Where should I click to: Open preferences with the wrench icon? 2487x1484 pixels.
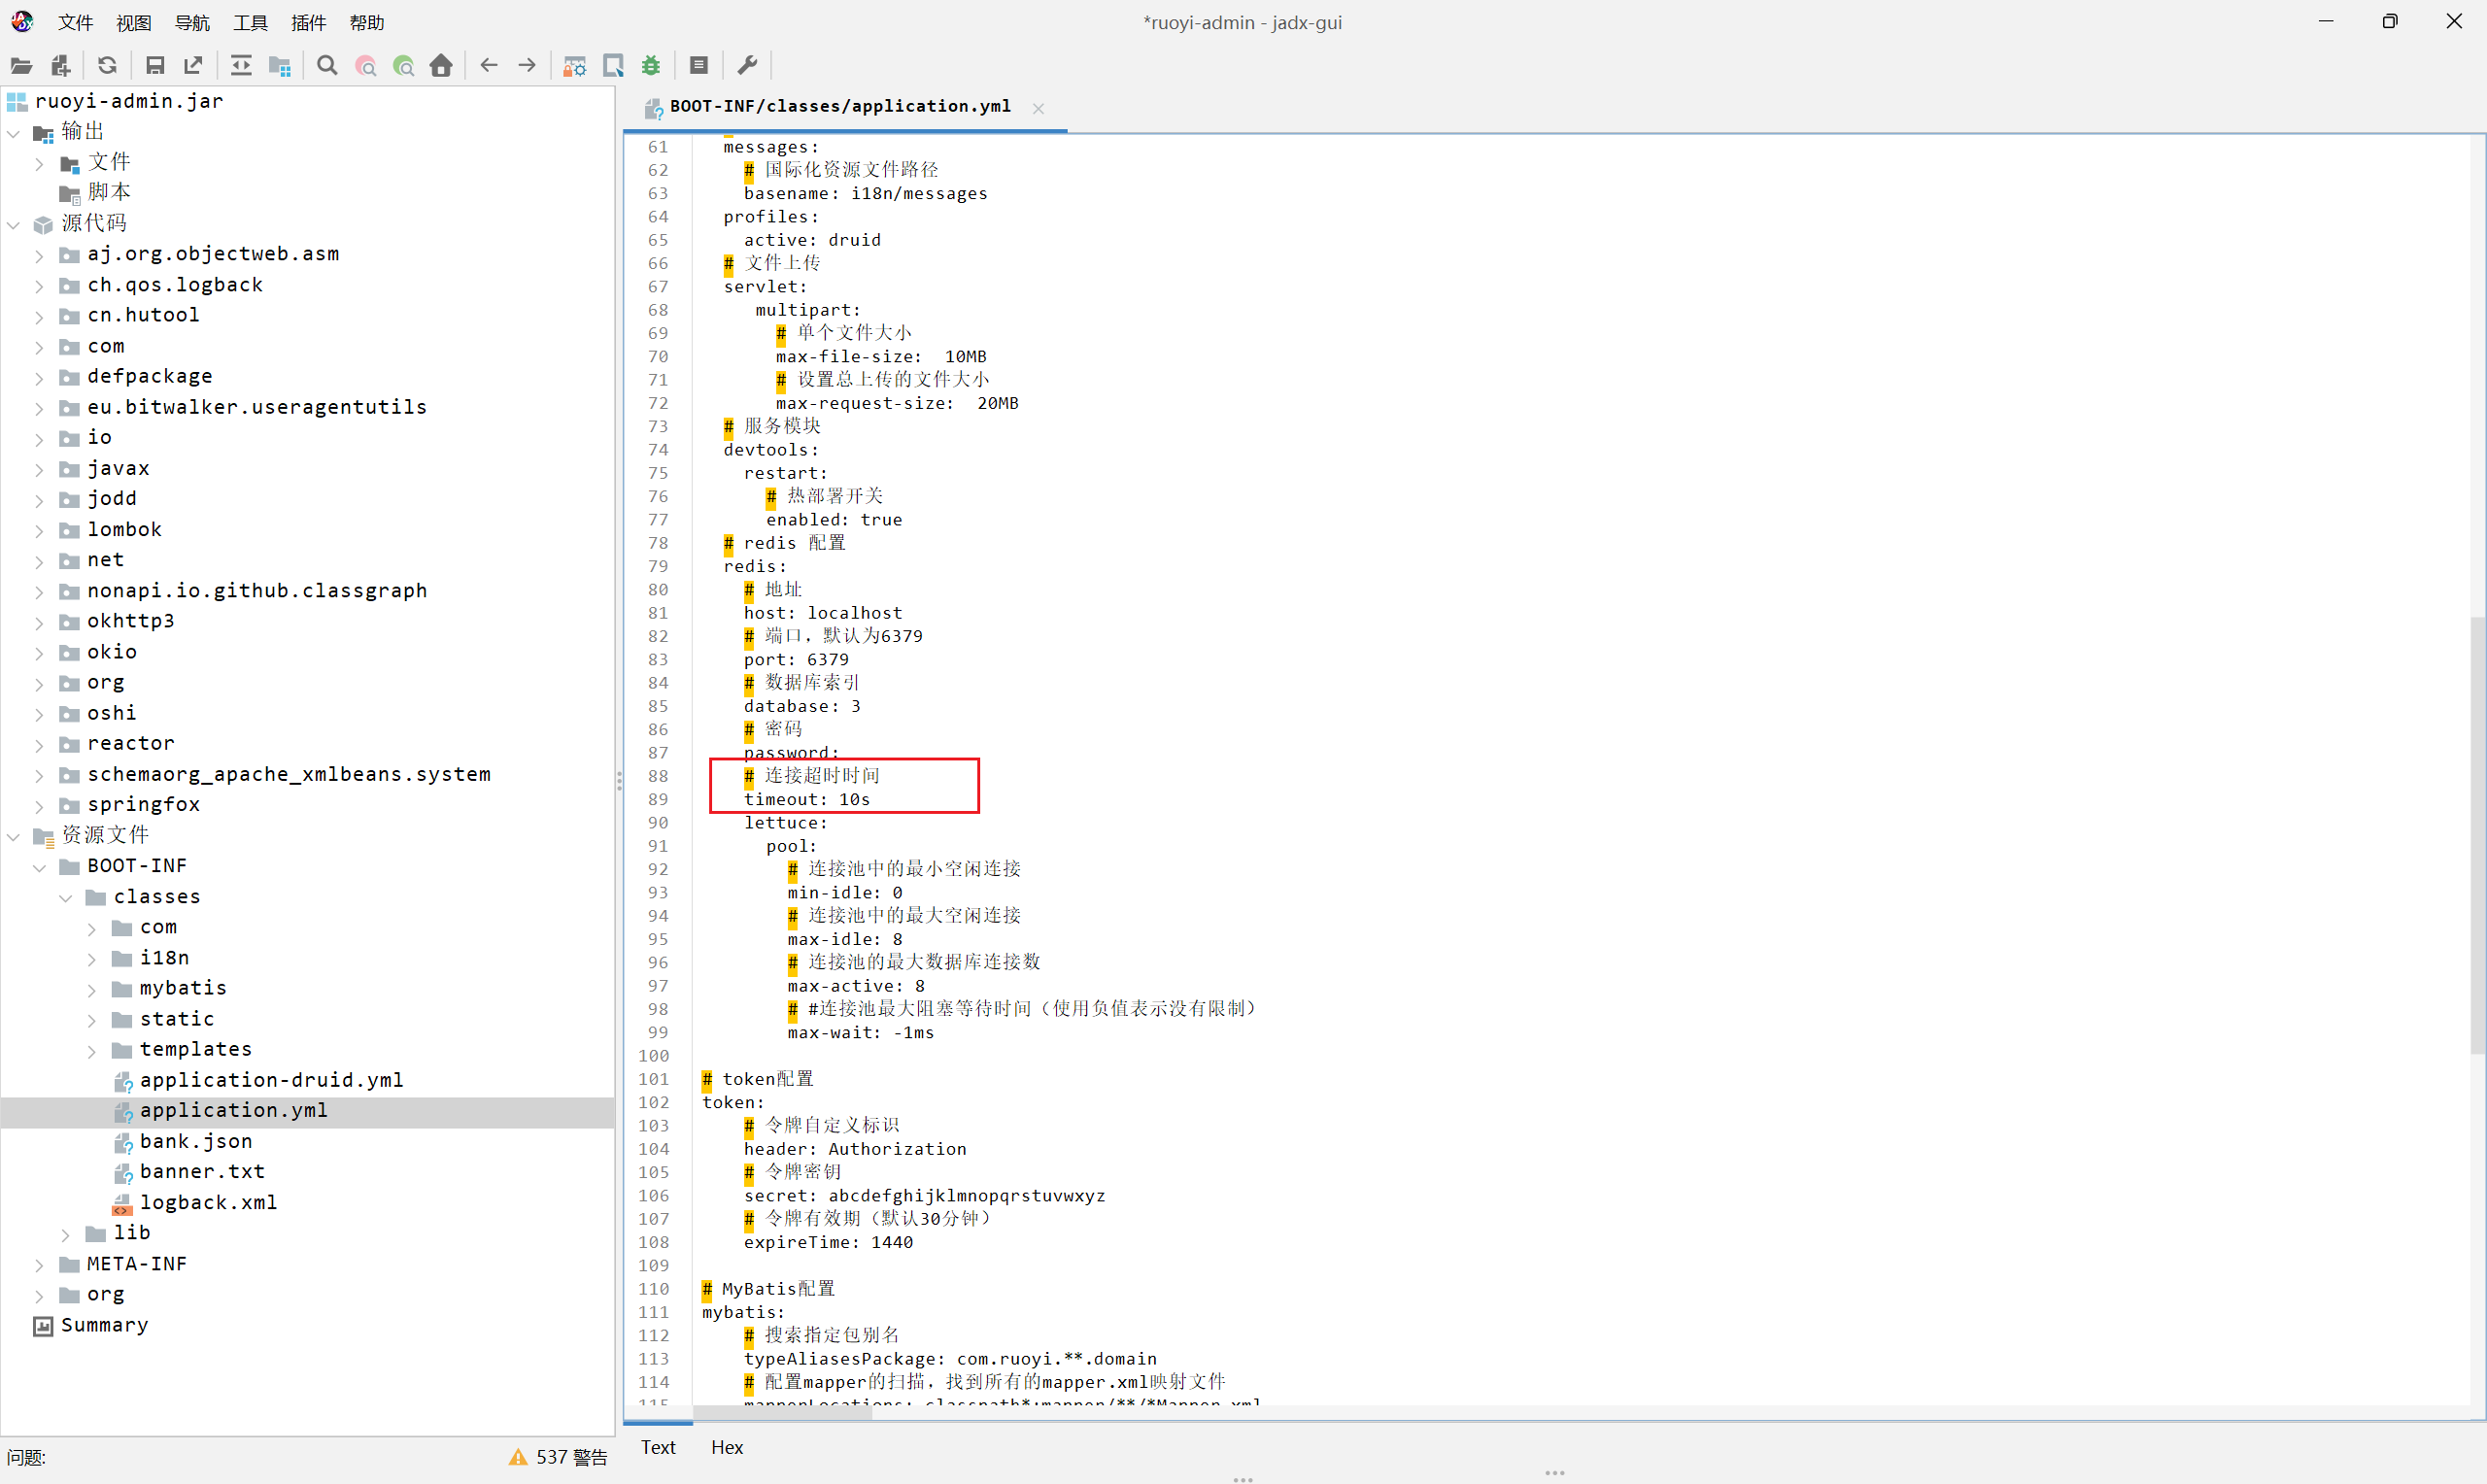(747, 66)
